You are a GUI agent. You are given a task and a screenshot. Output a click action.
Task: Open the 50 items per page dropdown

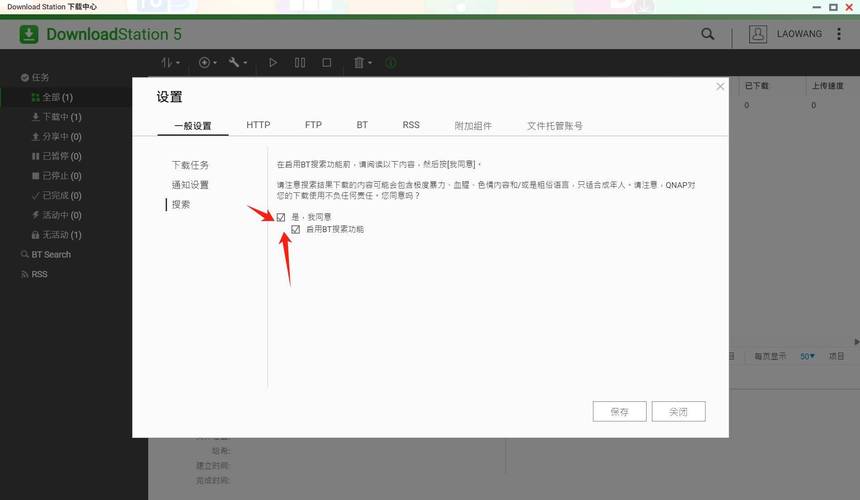(x=807, y=356)
